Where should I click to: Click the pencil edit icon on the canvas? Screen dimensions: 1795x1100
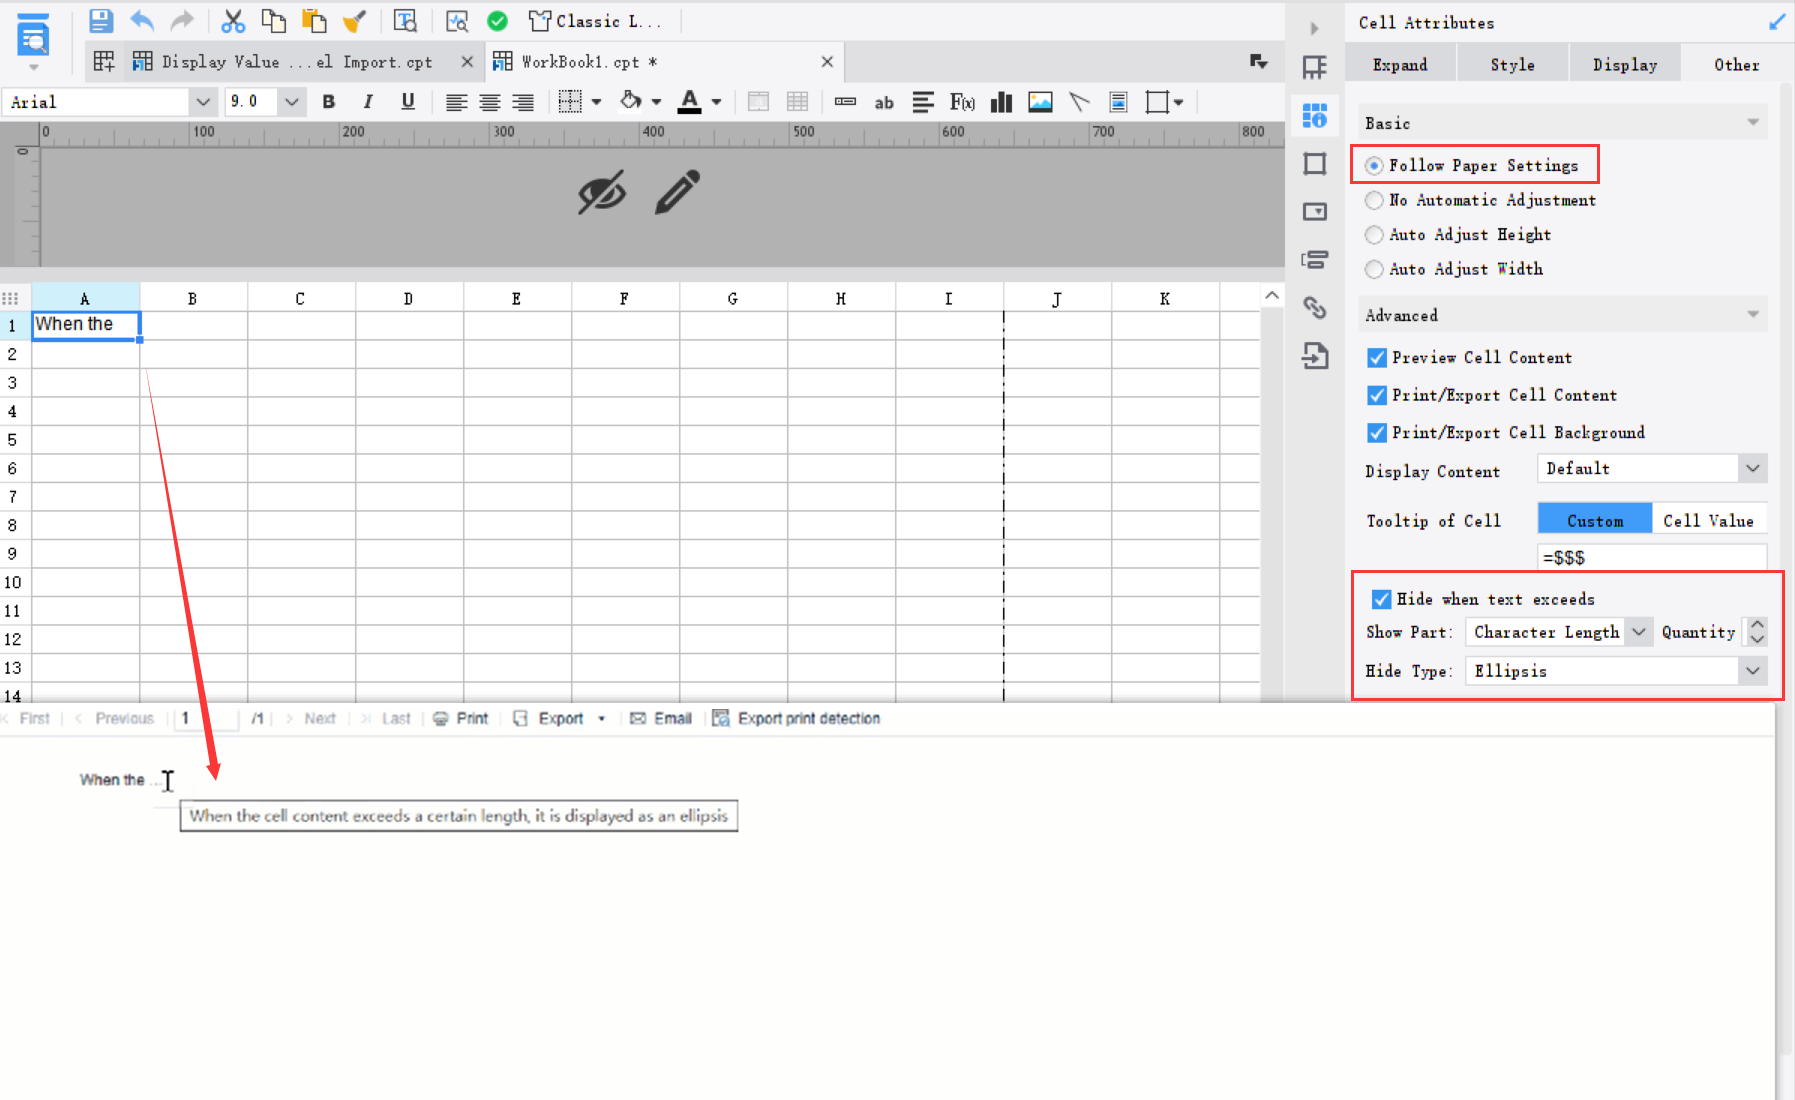click(678, 192)
